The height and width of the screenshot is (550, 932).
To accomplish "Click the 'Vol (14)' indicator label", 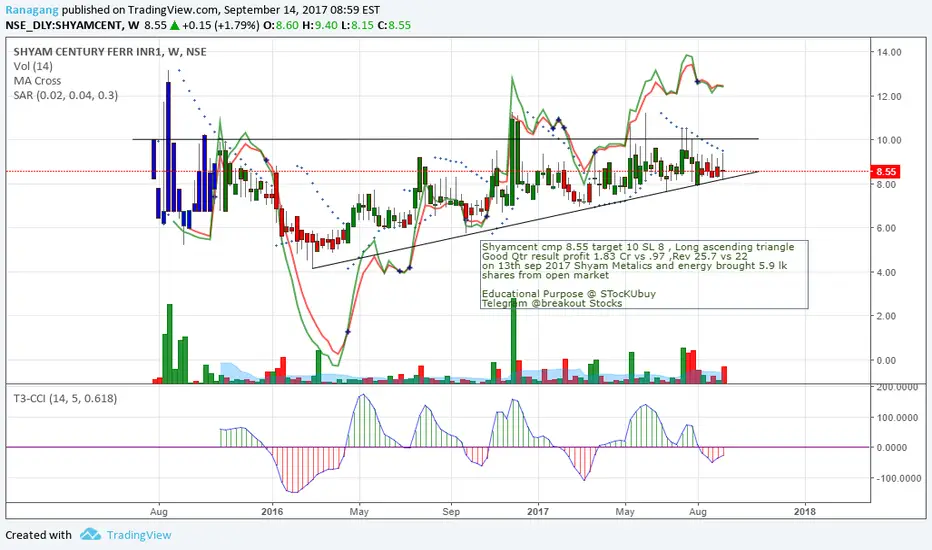I will coord(33,66).
